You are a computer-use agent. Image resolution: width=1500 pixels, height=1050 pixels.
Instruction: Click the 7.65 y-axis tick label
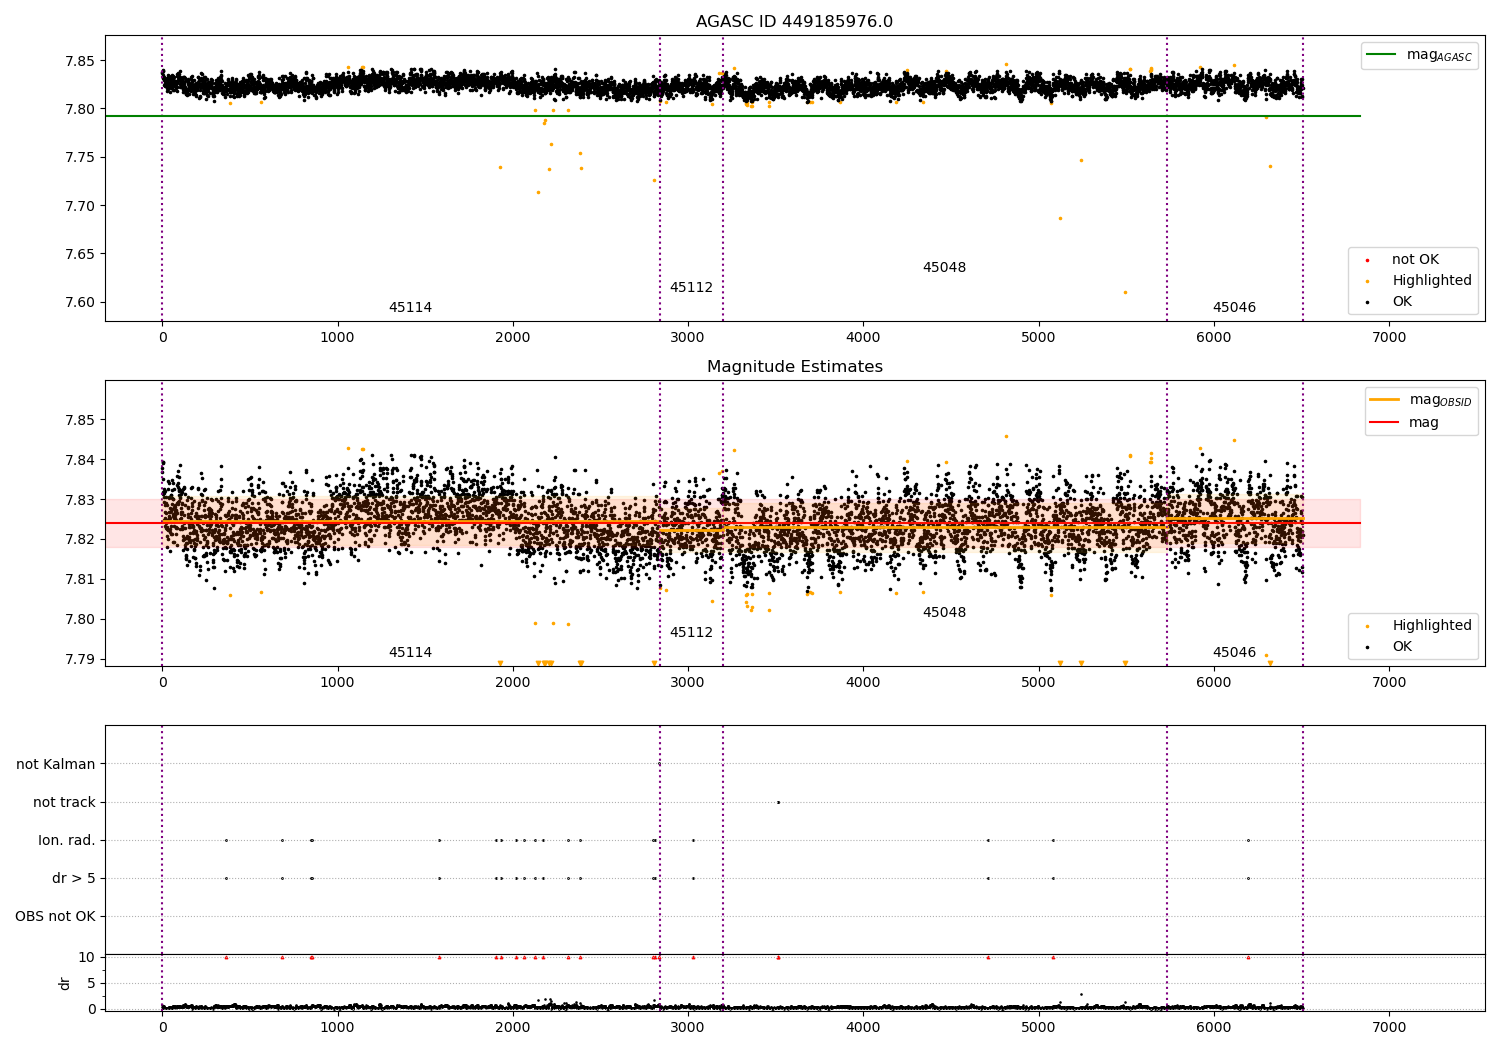(79, 254)
